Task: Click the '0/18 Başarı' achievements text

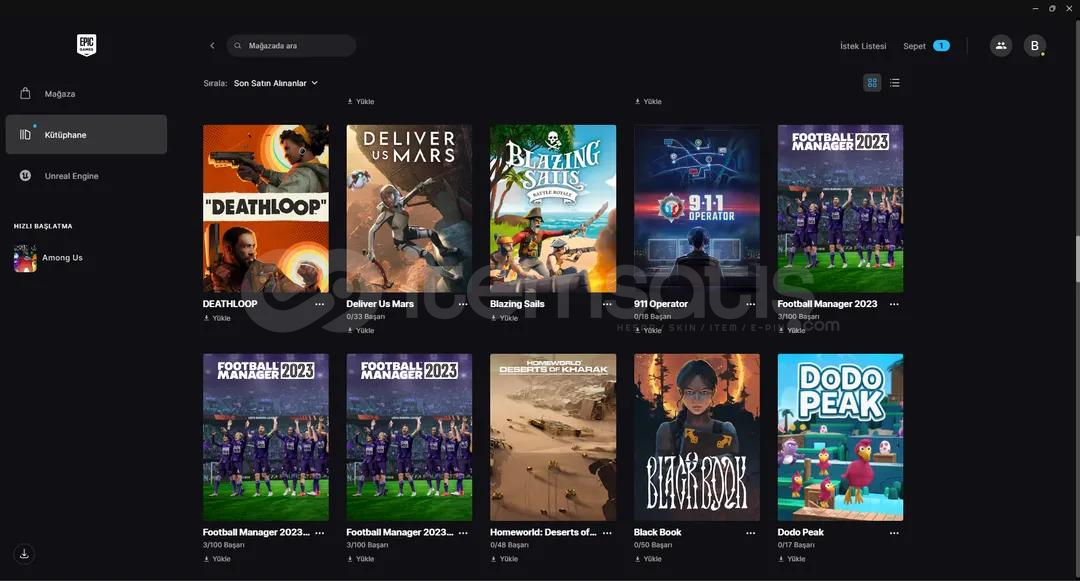Action: click(x=652, y=317)
